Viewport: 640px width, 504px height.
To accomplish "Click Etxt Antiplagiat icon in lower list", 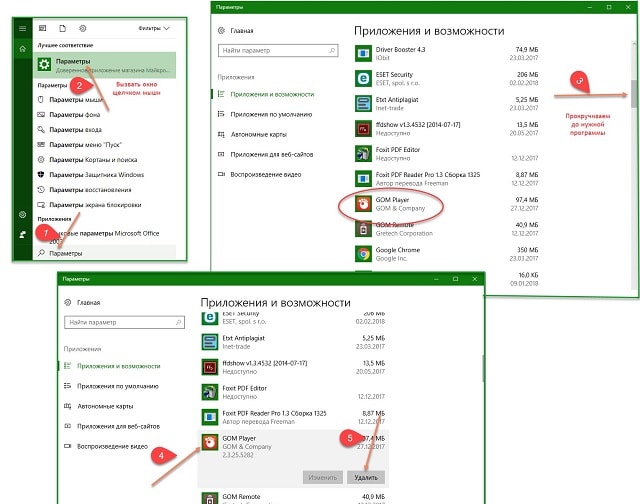I will click(x=210, y=342).
